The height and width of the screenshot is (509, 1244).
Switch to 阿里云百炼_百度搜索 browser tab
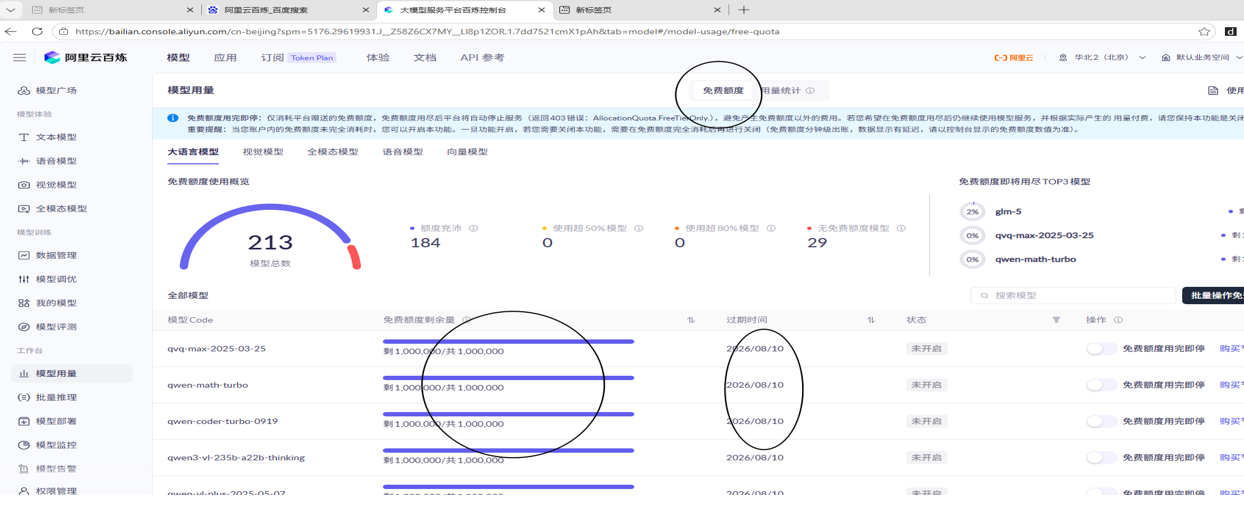pos(286,10)
